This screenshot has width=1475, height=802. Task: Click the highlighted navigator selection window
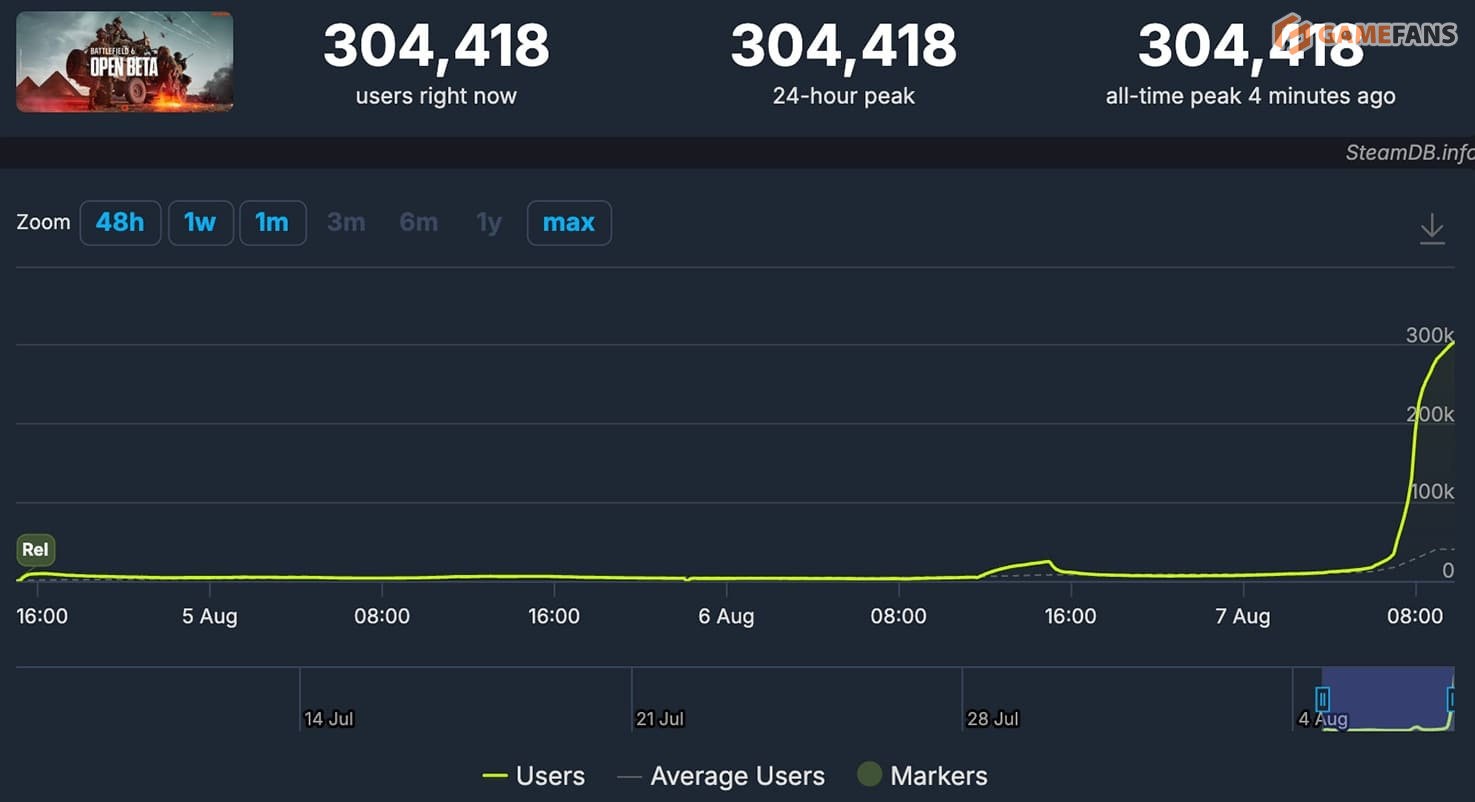[x=1388, y=698]
